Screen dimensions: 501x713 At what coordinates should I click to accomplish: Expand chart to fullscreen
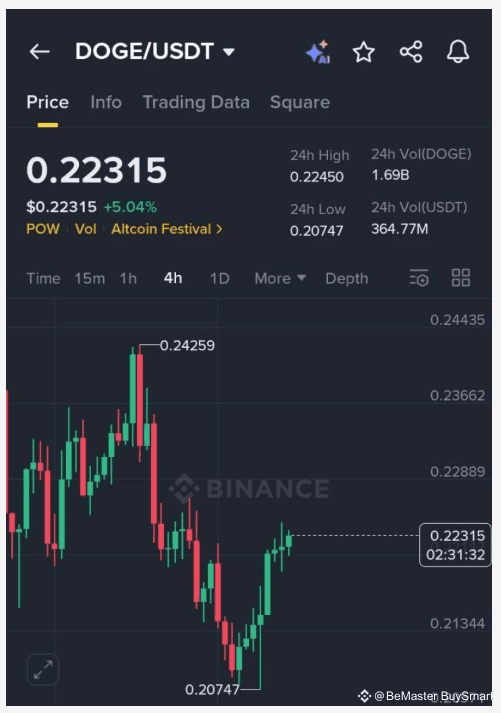tap(43, 669)
